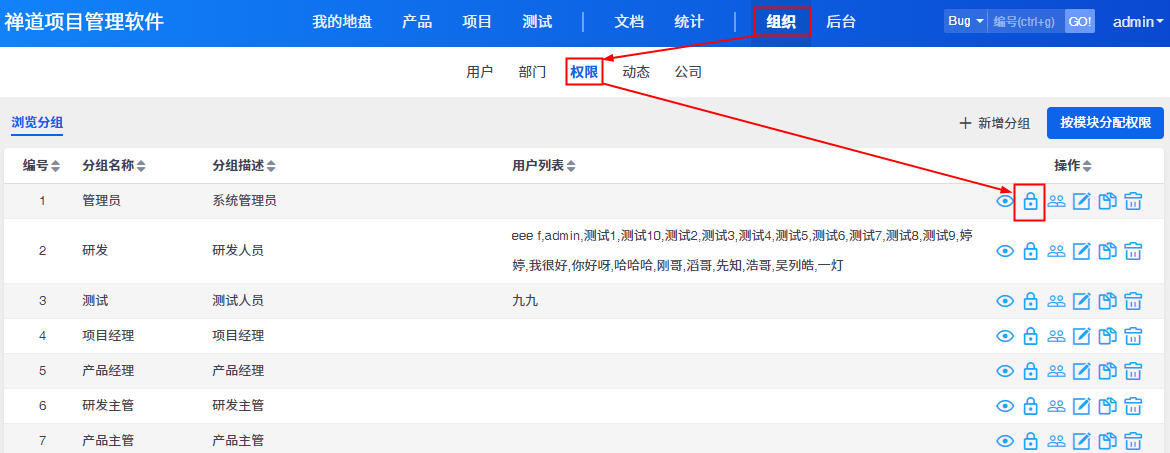Open permission lock for 项目经理 group
The width and height of the screenshot is (1170, 453).
point(1030,336)
